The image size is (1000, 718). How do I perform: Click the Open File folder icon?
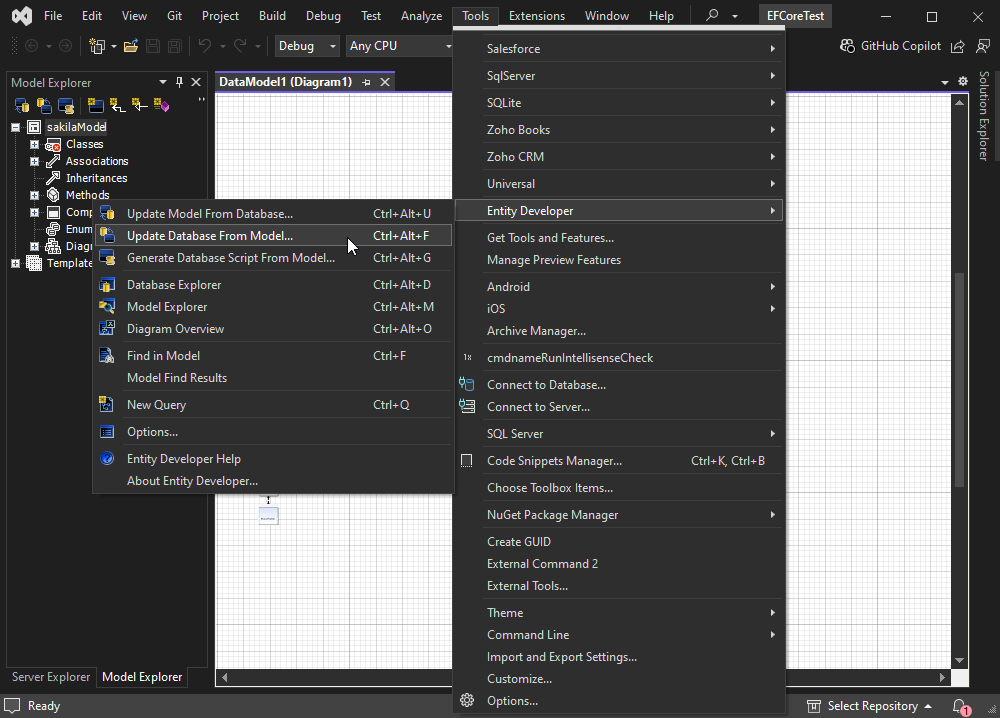coord(130,46)
